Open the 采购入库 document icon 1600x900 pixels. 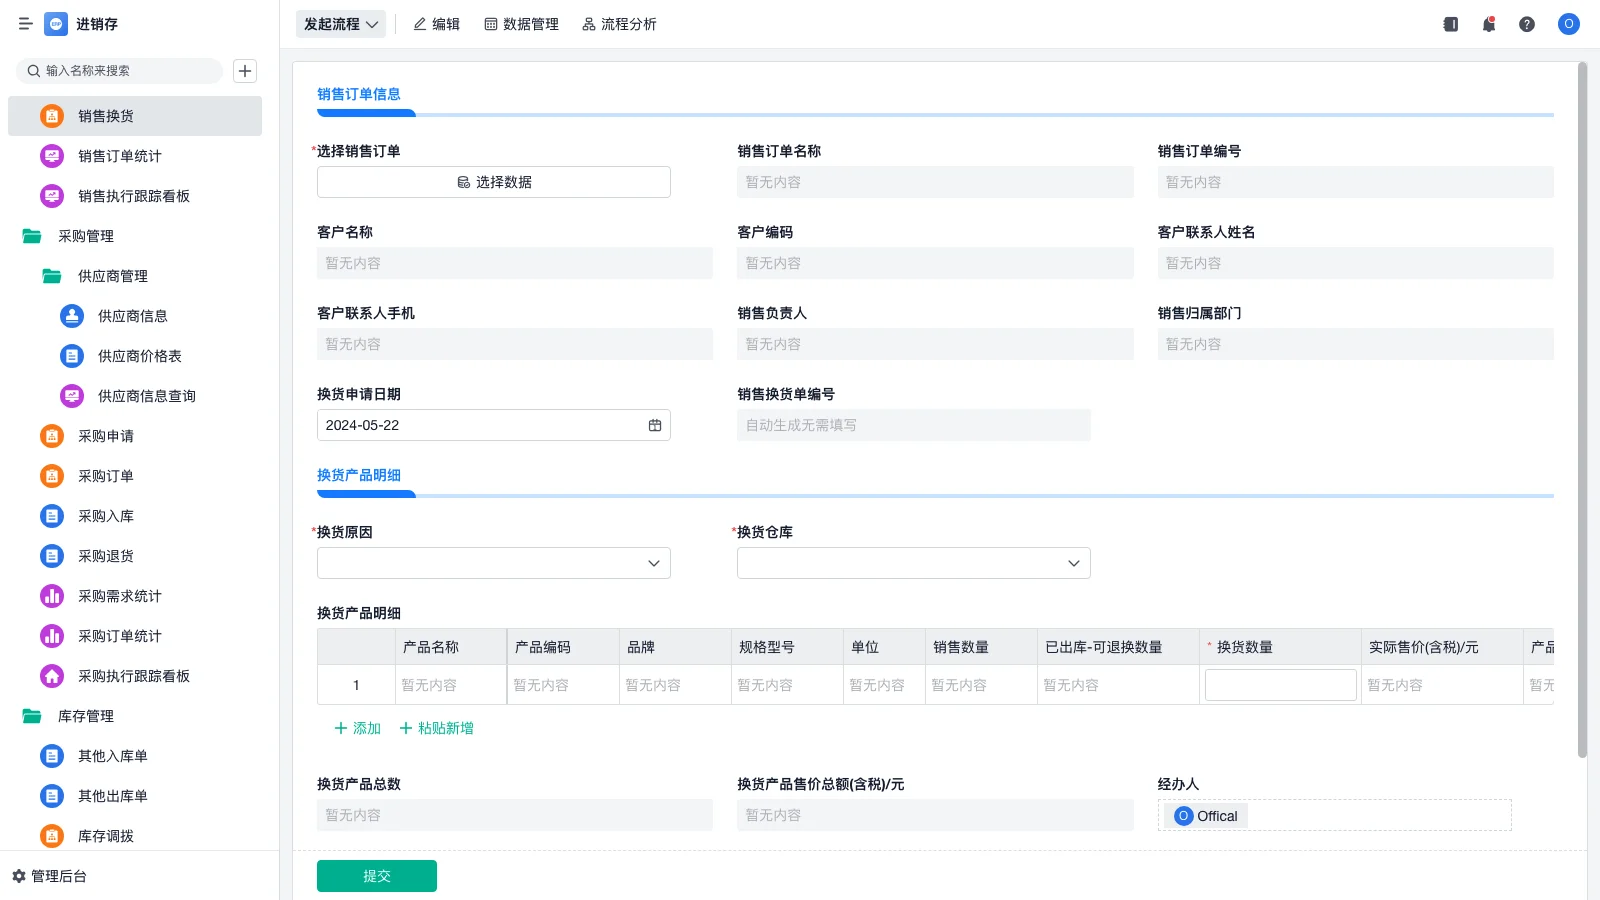(51, 515)
